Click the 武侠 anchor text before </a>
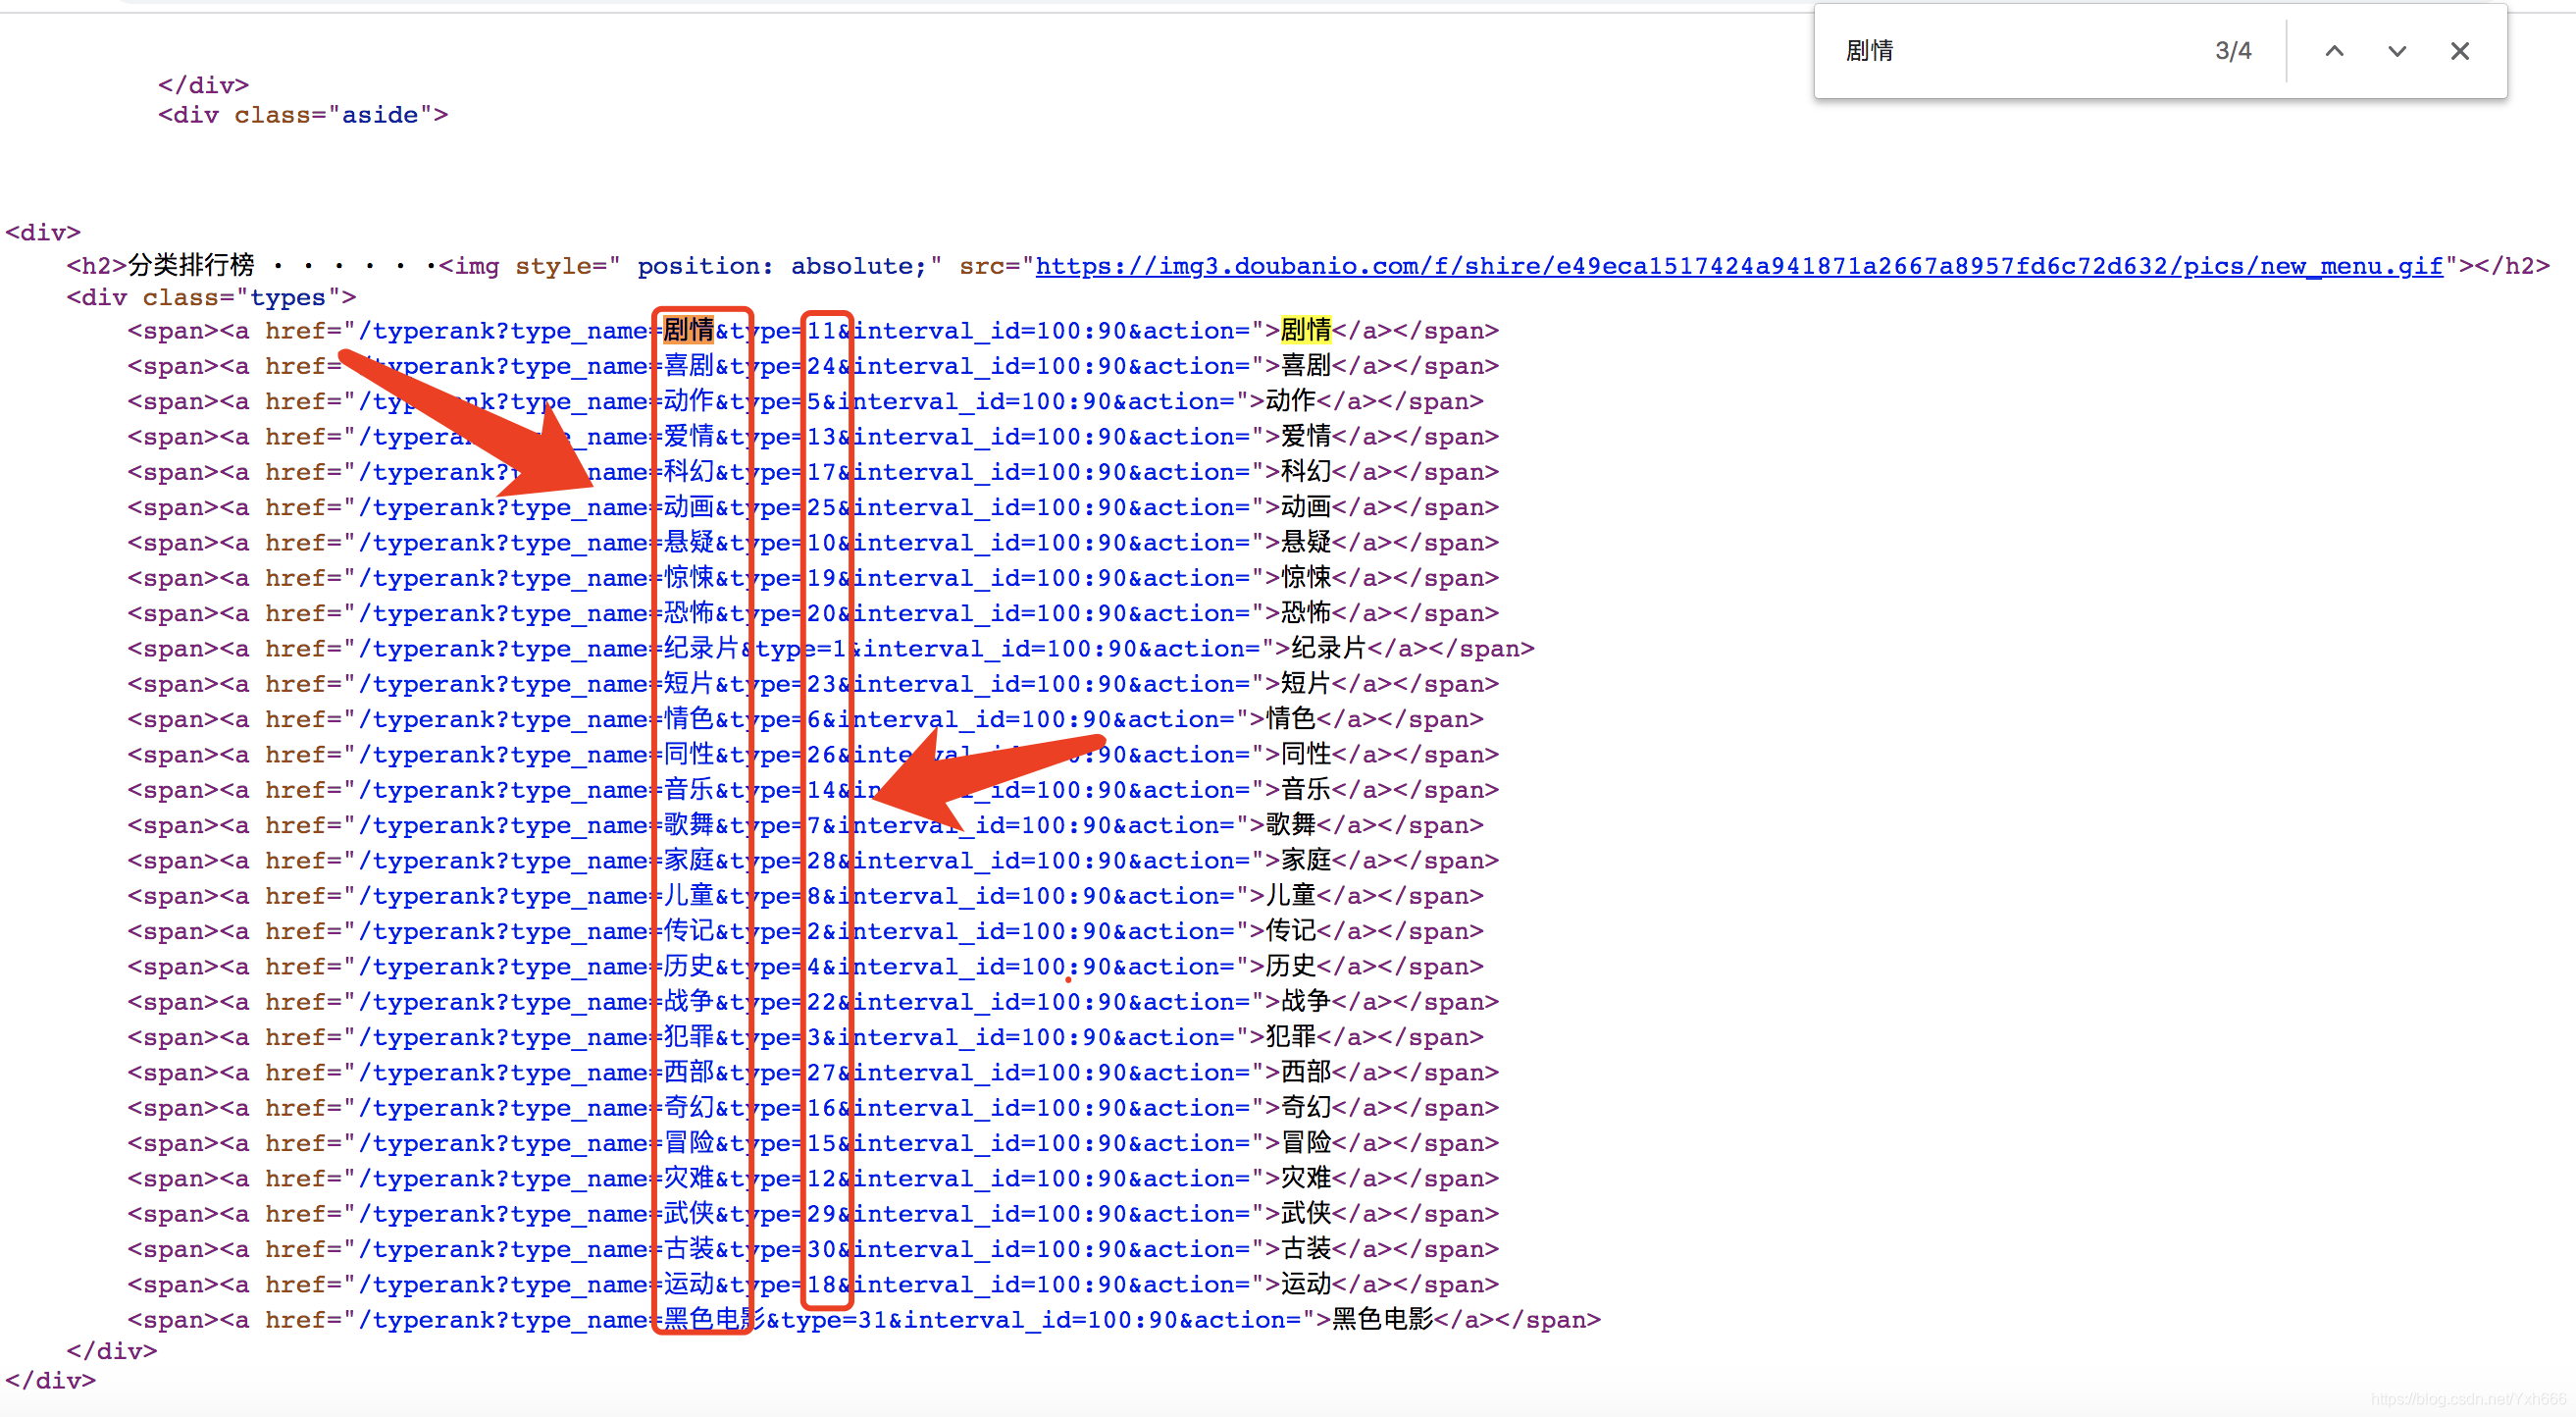 pos(1305,1214)
